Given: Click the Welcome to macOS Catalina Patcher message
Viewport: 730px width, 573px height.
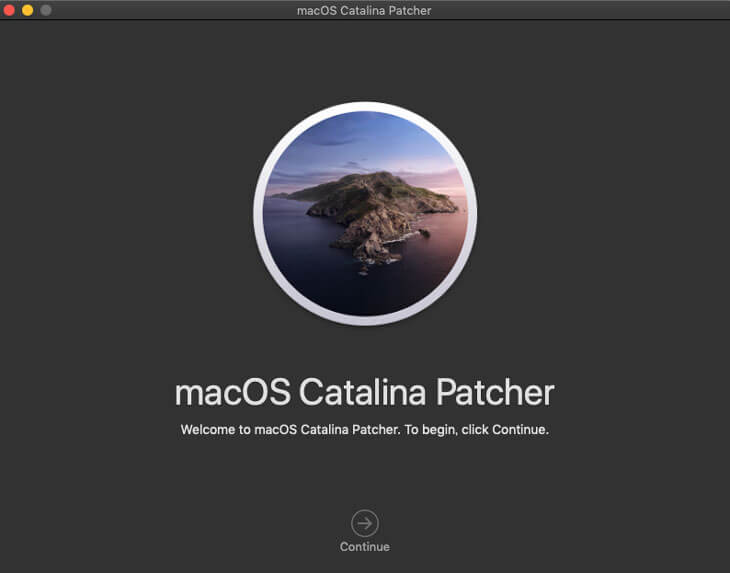Looking at the screenshot, I should tap(364, 430).
